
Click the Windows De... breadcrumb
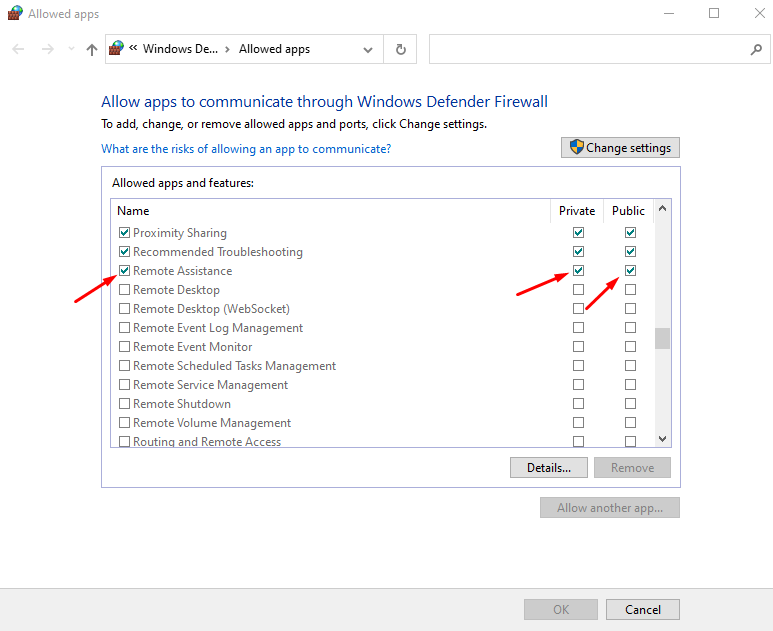(180, 49)
